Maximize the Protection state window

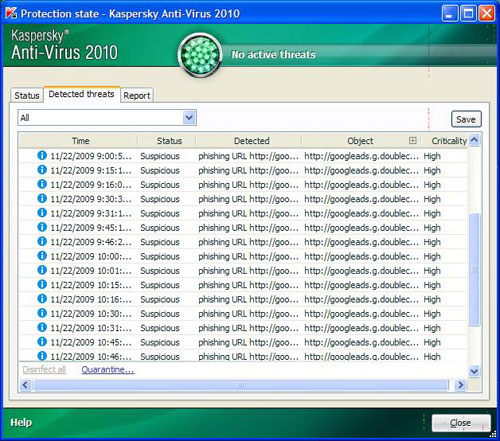coord(468,14)
